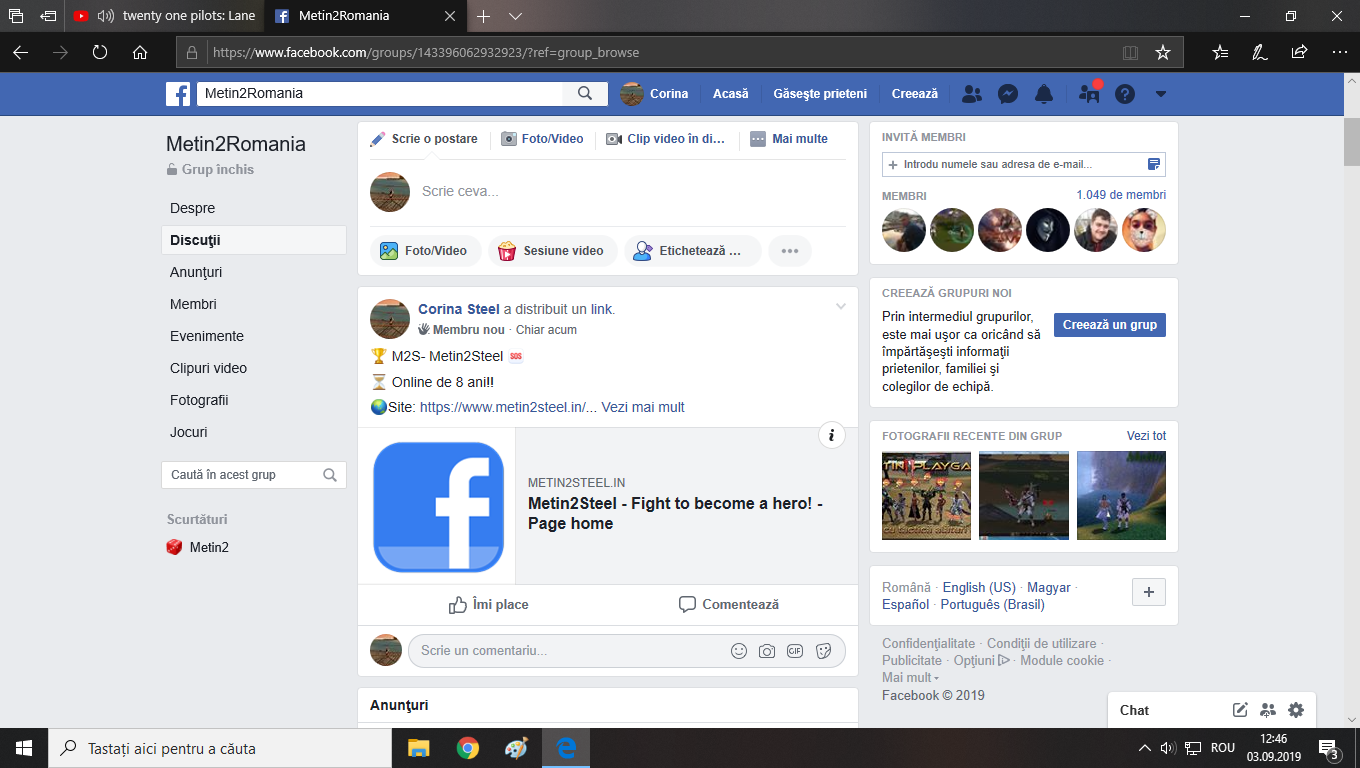This screenshot has width=1360, height=768.
Task: Open the Windows Start menu
Action: click(x=24, y=748)
